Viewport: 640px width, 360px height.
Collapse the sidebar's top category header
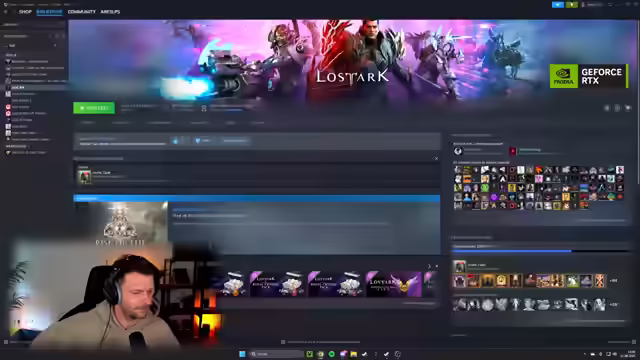pos(11,55)
